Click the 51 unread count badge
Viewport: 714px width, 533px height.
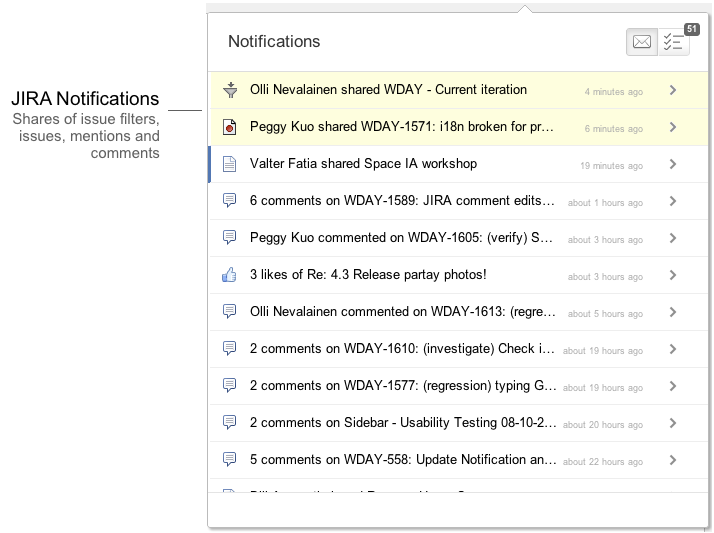[x=692, y=29]
